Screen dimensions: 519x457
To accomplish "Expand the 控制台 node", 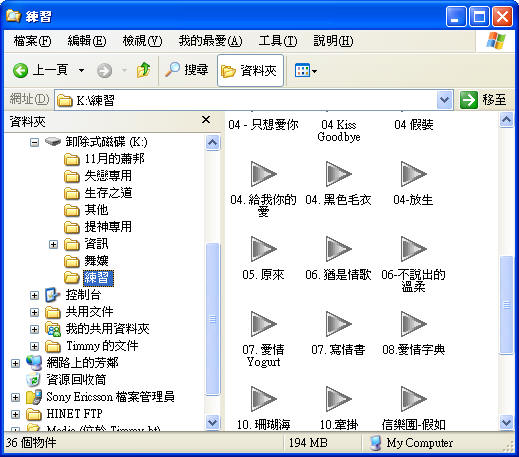I will click(x=34, y=295).
